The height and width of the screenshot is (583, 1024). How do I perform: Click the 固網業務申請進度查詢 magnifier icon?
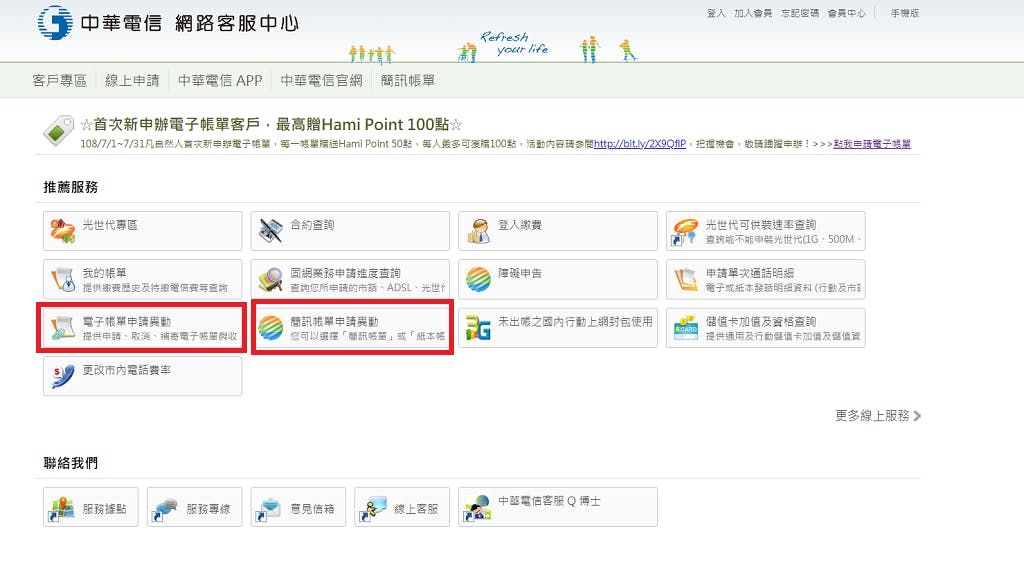270,279
